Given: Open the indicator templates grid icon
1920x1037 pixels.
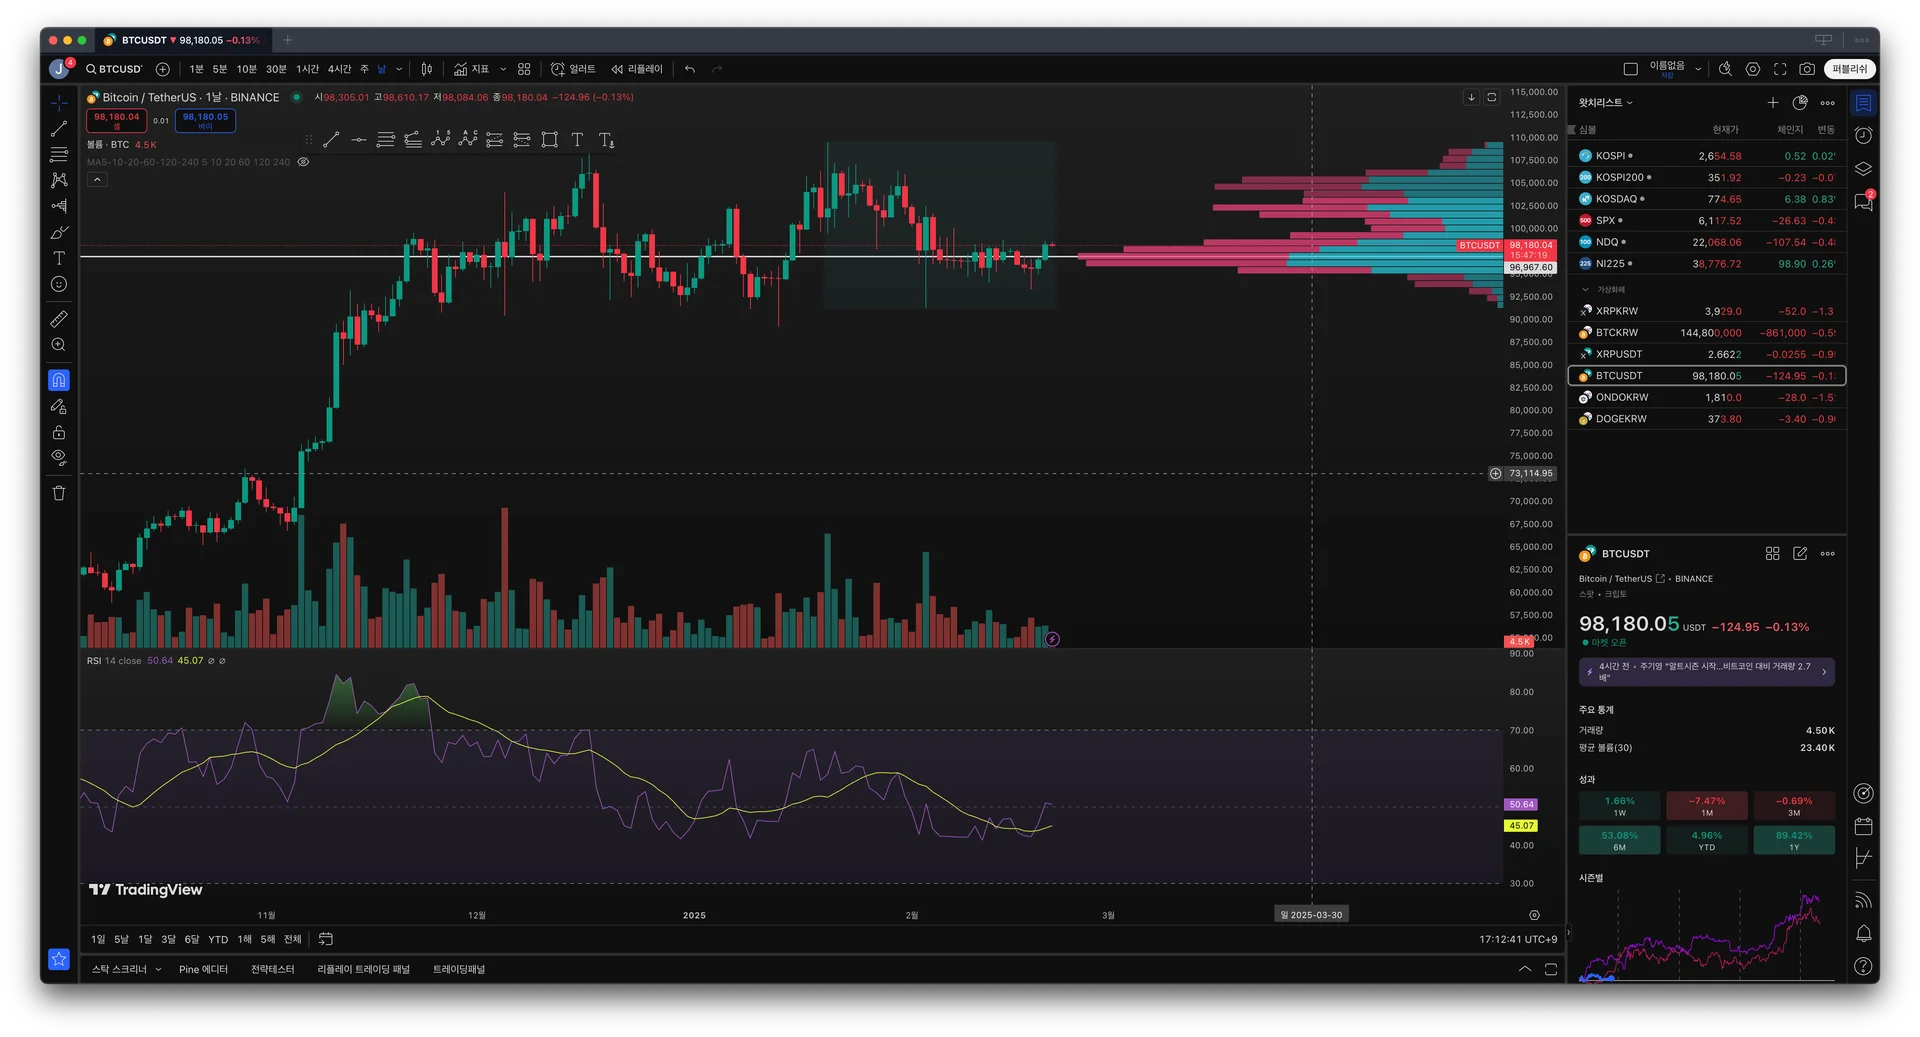Looking at the screenshot, I should pos(524,69).
